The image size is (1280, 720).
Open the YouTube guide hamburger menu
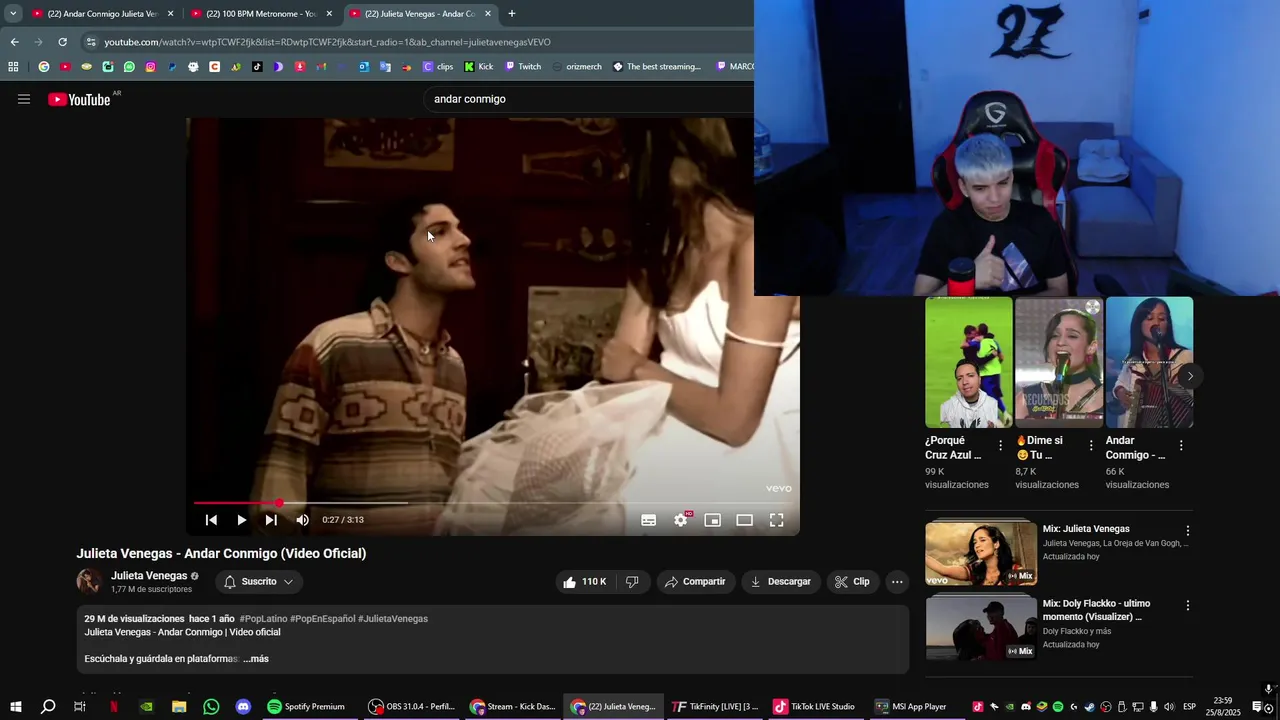coord(24,99)
